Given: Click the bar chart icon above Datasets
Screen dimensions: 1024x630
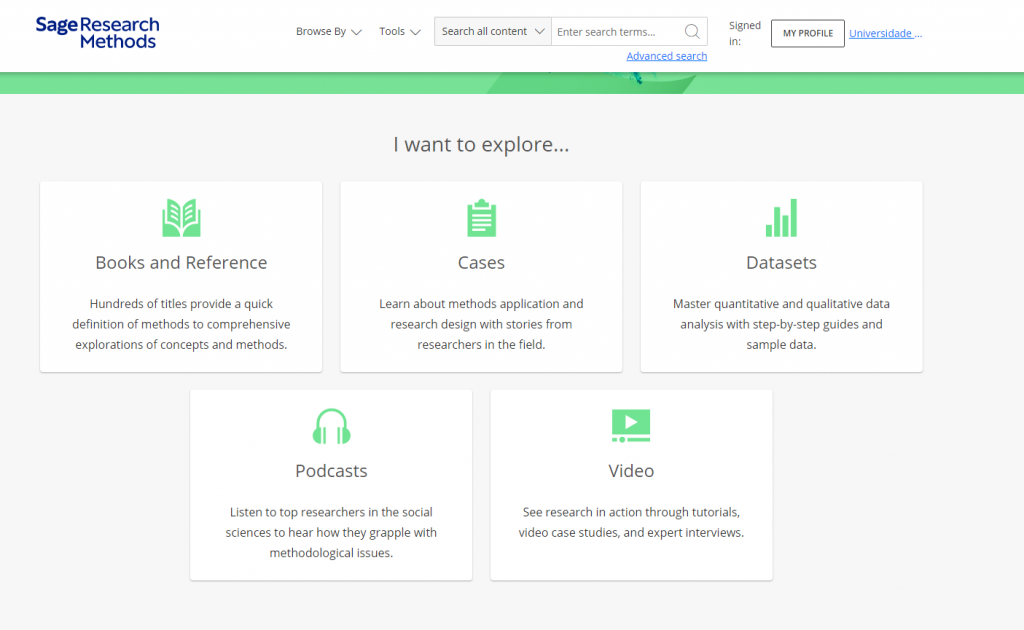Looking at the screenshot, I should click(x=781, y=218).
